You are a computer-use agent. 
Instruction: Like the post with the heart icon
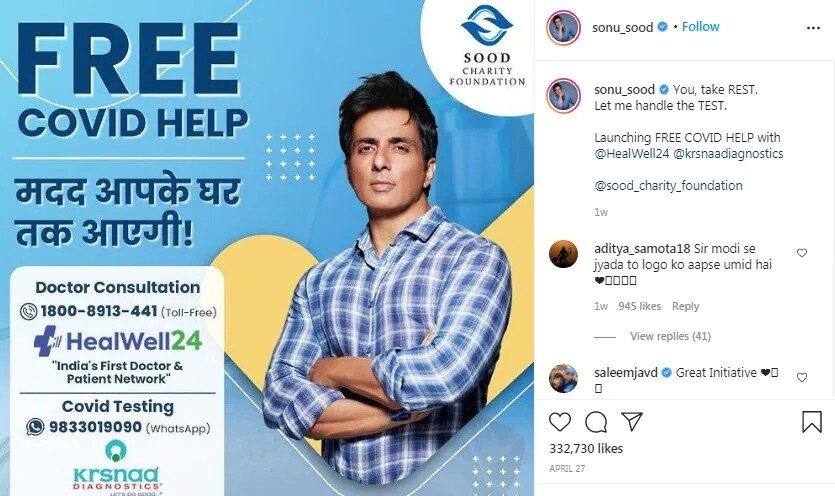(x=560, y=422)
